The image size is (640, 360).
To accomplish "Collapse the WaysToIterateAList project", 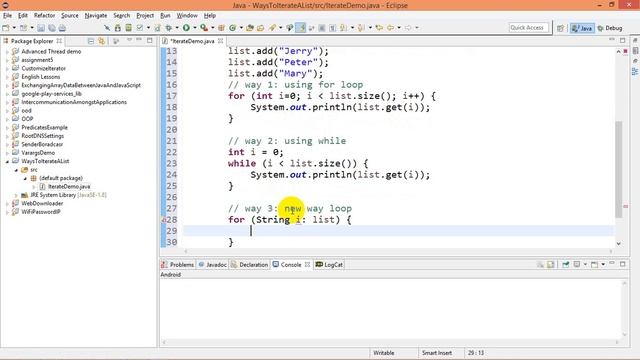I will [x=7, y=161].
